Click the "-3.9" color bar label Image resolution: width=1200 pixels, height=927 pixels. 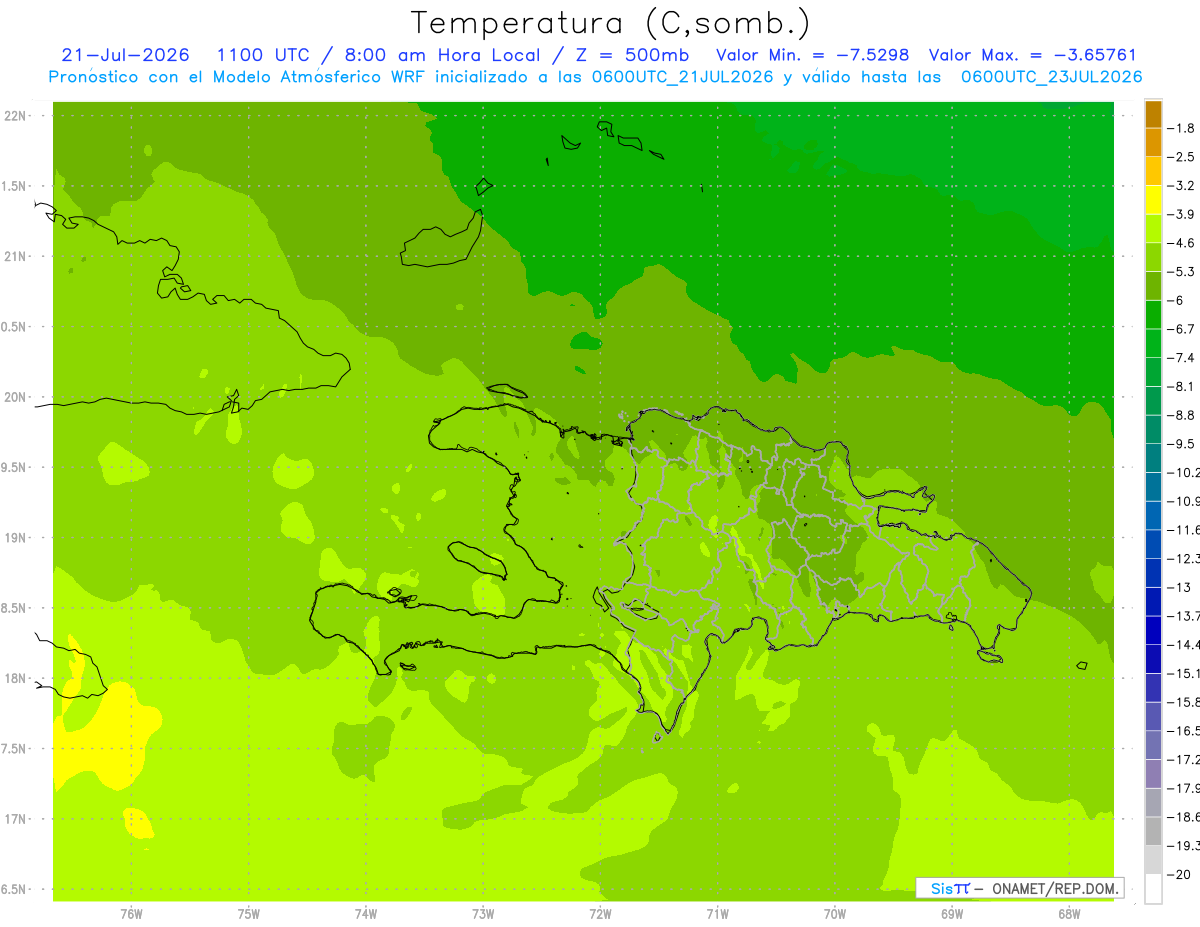click(1181, 214)
